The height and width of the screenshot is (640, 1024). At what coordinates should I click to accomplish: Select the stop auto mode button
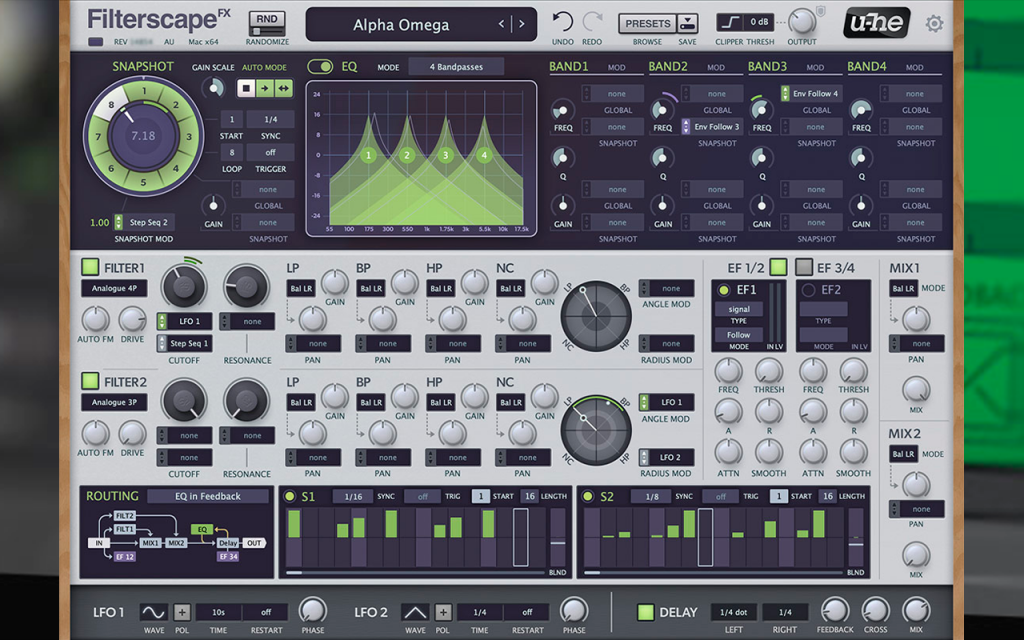pos(246,88)
